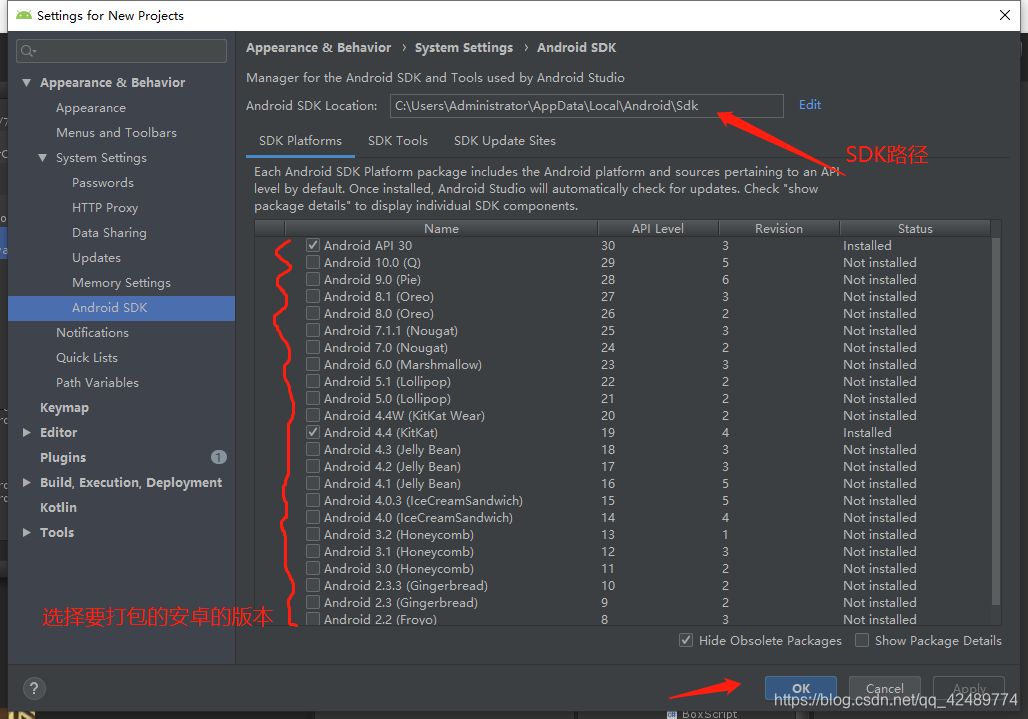Screen dimensions: 1028x719
Task: Check the Android 5.1 (Lollipop) checkbox
Action: click(313, 381)
